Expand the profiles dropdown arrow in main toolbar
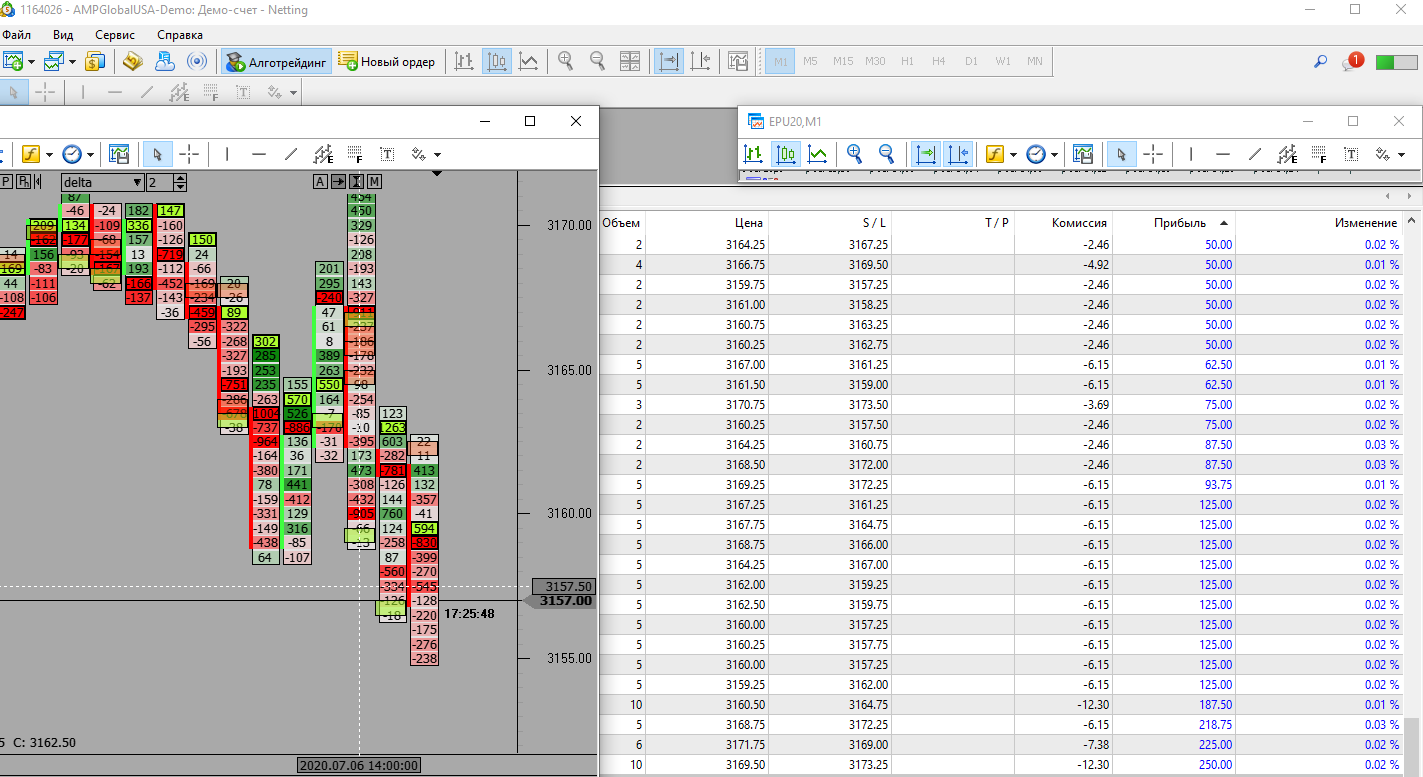This screenshot has width=1423, height=777. (x=71, y=62)
